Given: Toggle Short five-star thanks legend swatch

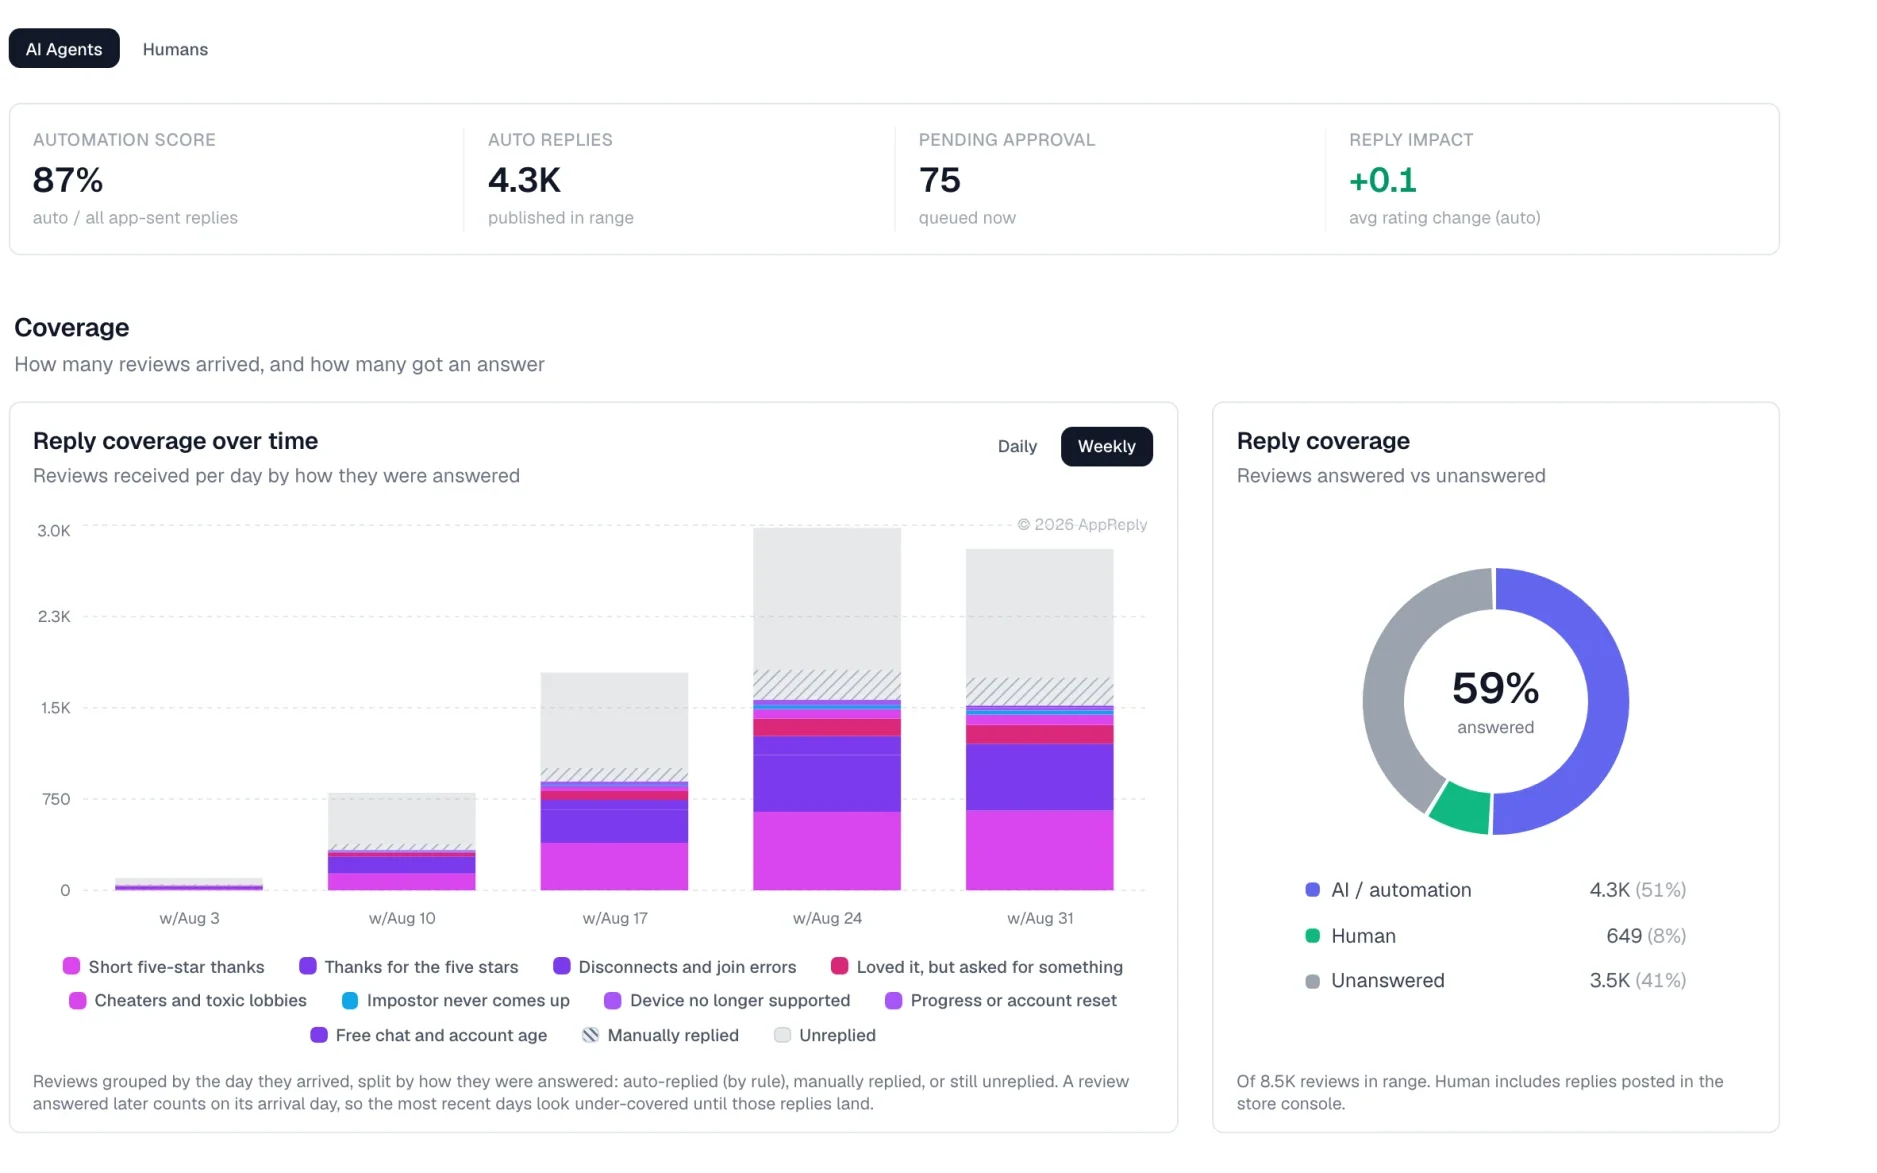Looking at the screenshot, I should tap(71, 966).
